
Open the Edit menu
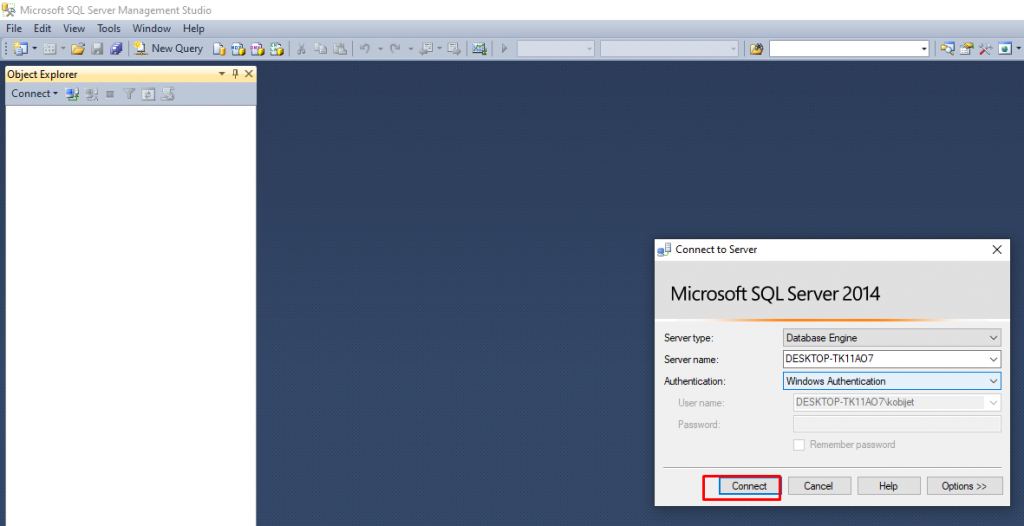pos(42,28)
